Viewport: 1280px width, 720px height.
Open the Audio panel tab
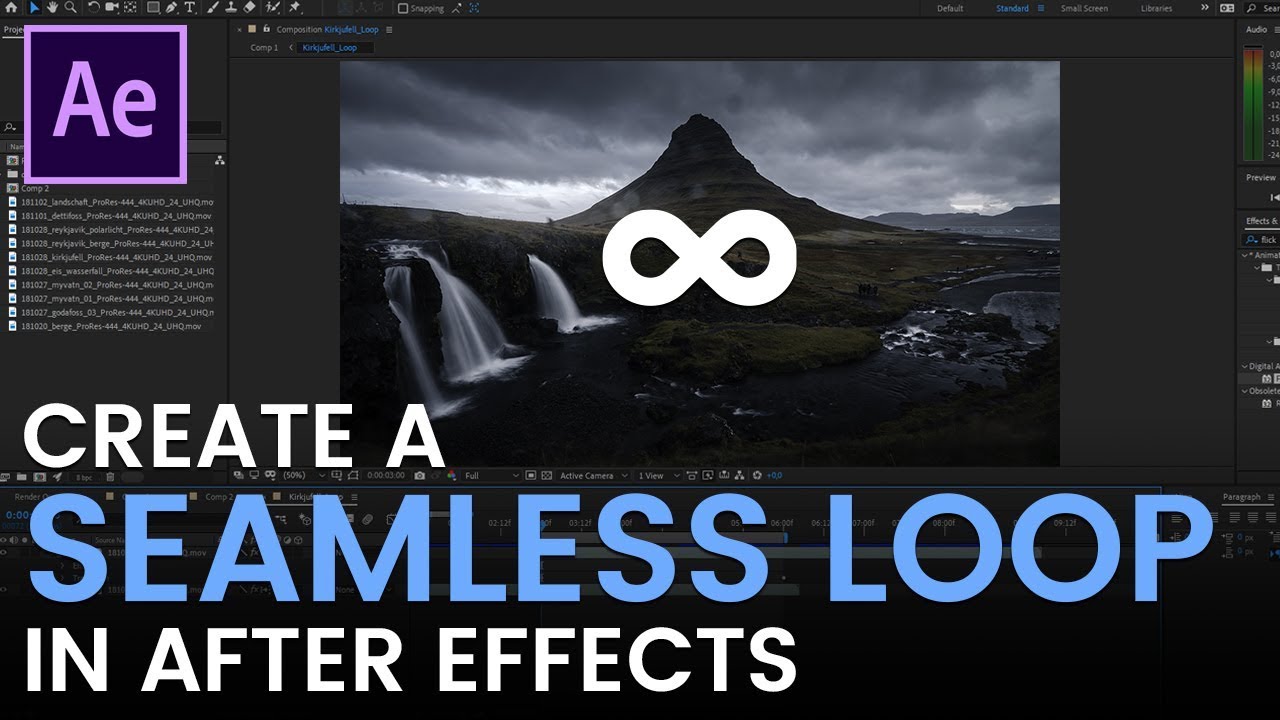pyautogui.click(x=1257, y=30)
